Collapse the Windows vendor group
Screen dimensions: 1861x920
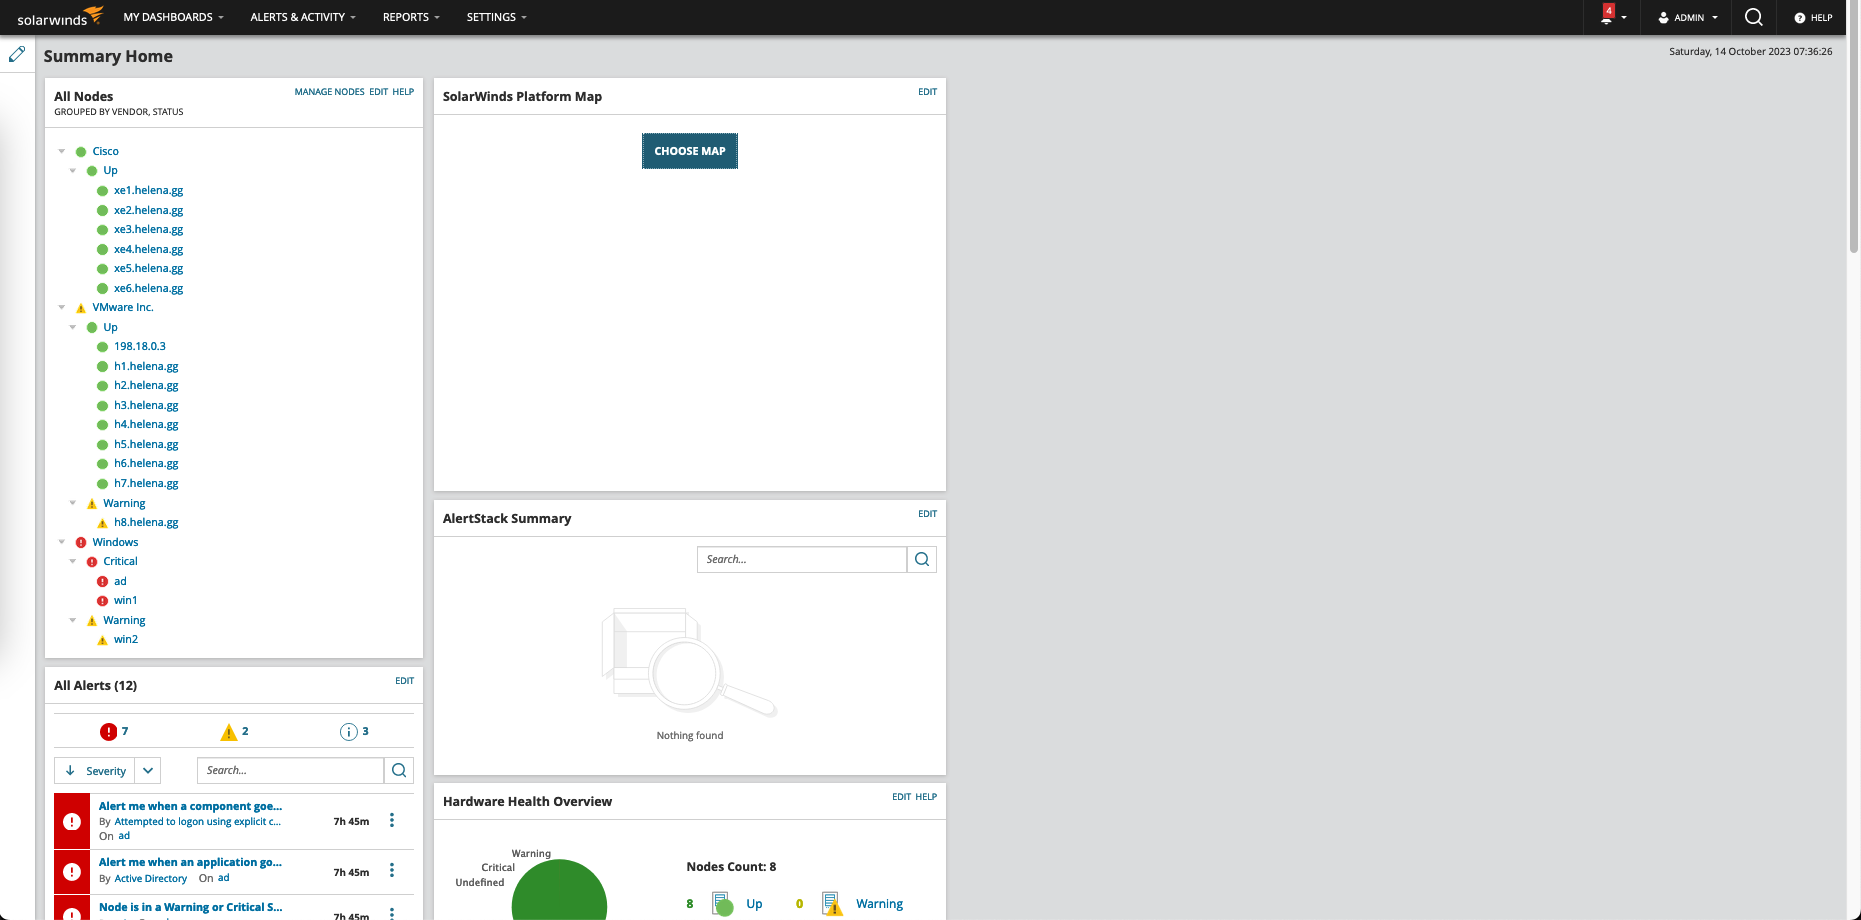pos(62,542)
